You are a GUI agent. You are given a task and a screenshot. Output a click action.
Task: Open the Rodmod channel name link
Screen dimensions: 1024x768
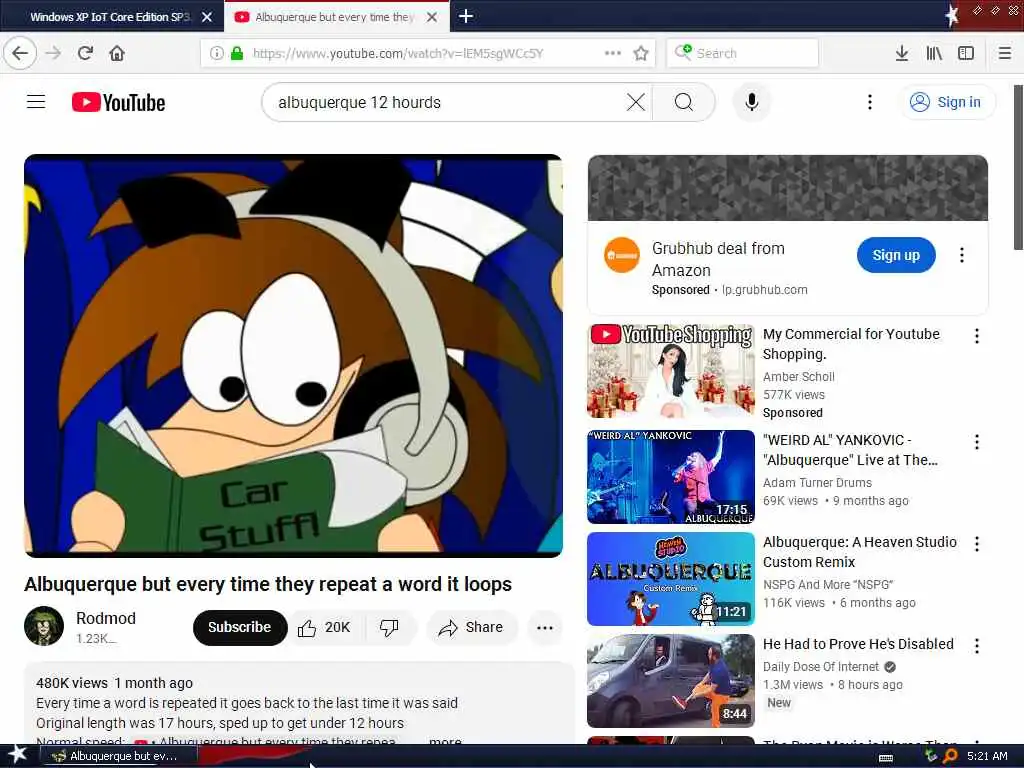[x=106, y=618]
